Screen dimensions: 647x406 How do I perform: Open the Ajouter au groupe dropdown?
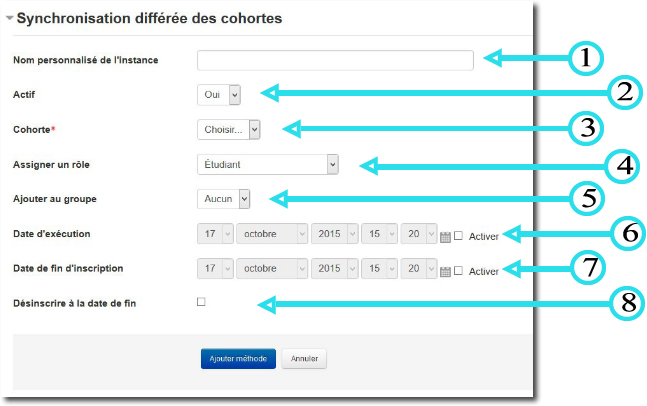tap(223, 199)
